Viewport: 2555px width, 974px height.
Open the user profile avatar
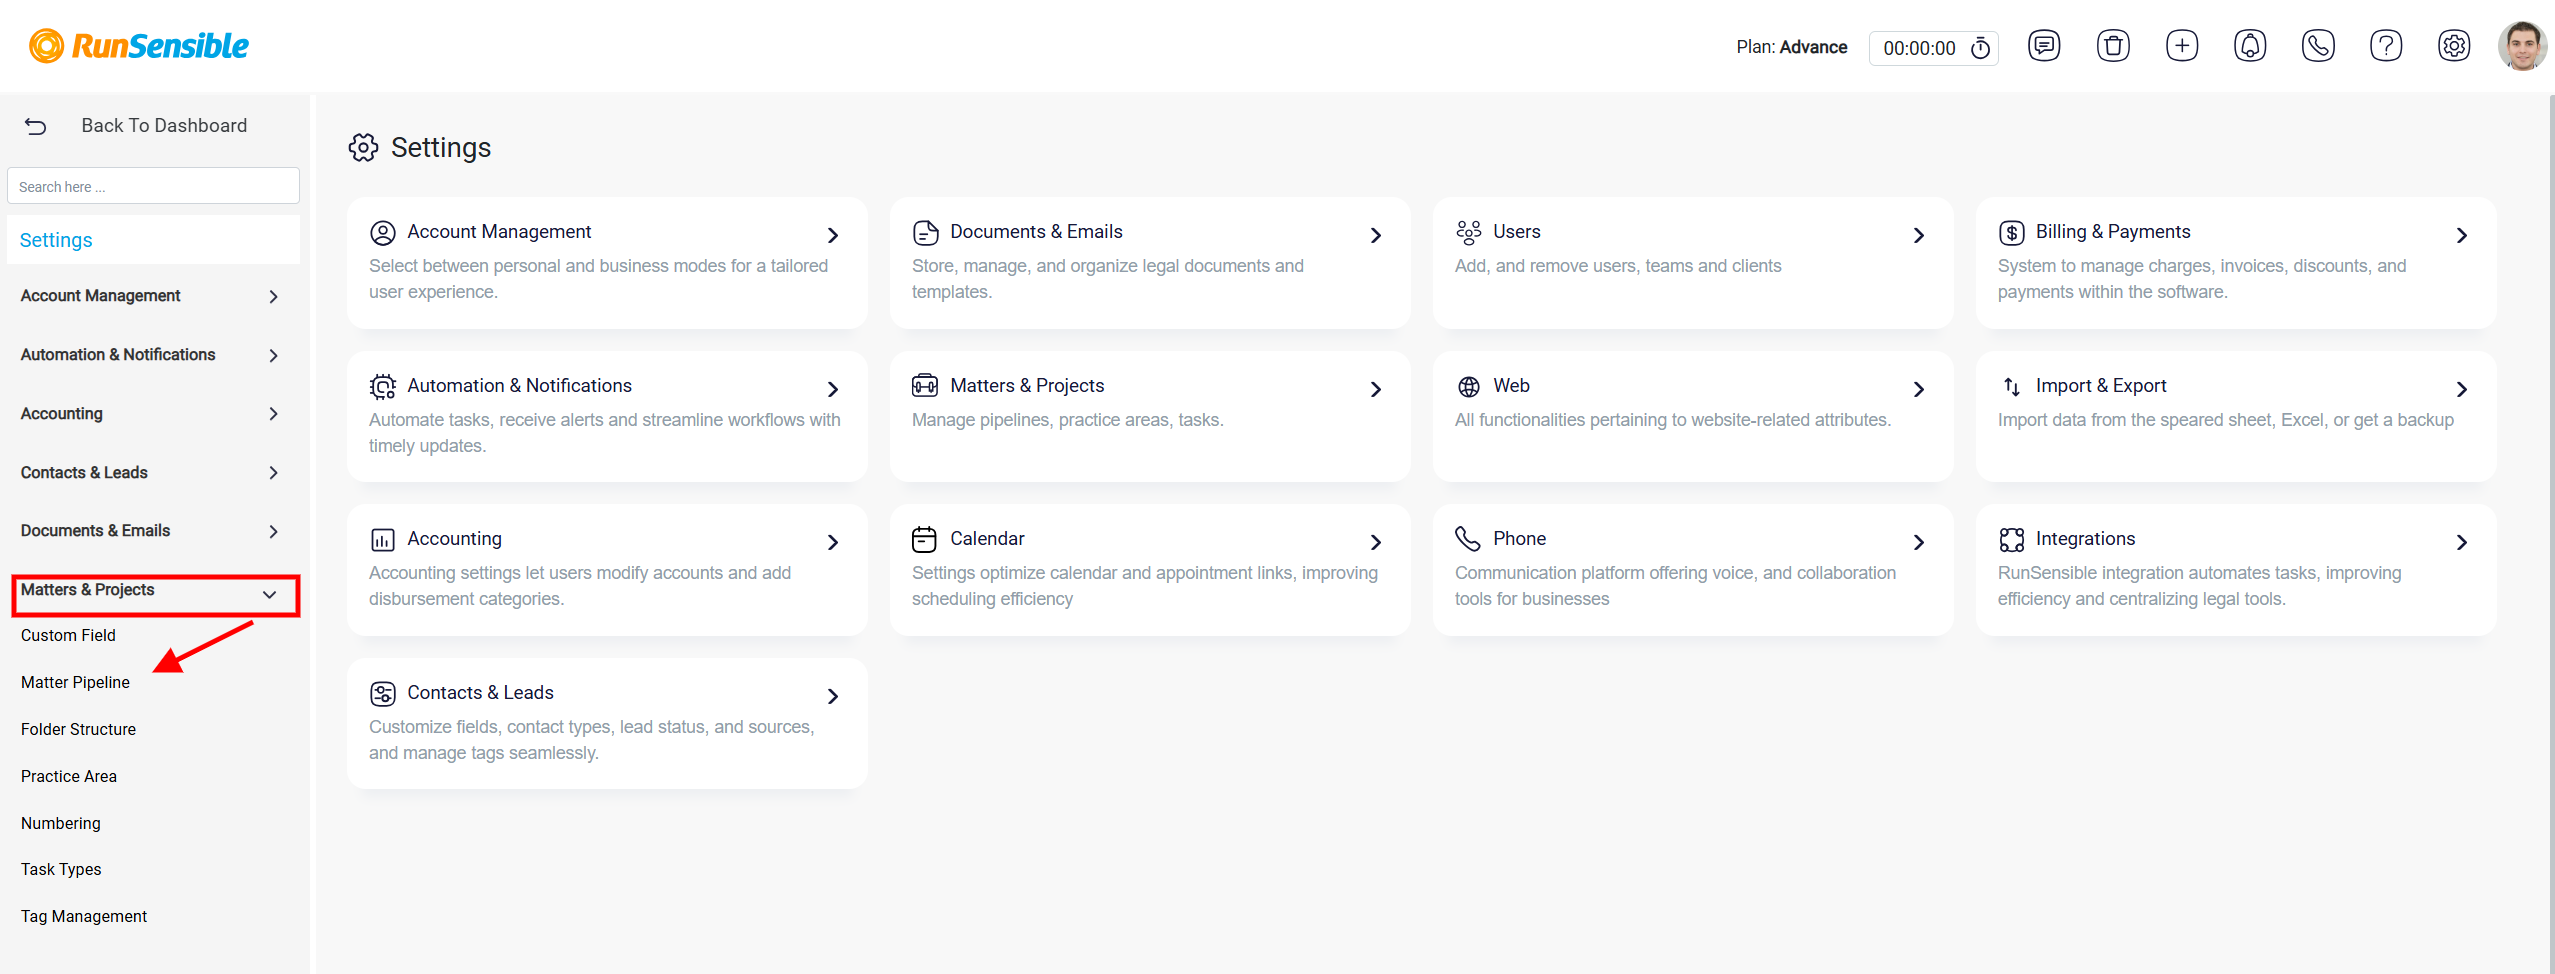point(2522,46)
